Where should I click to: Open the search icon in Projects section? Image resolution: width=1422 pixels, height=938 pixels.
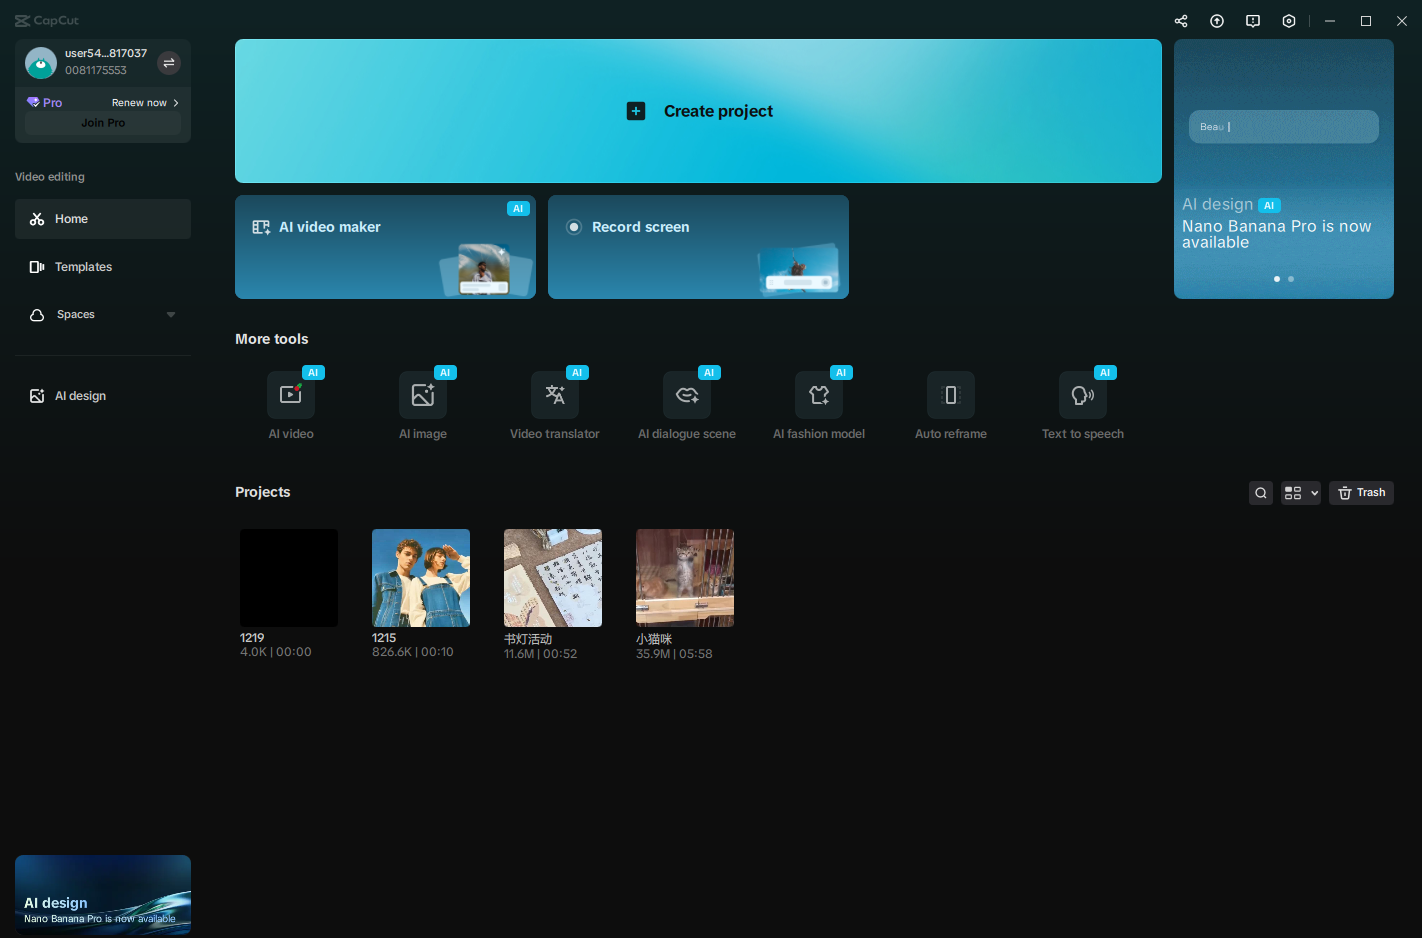tap(1260, 492)
